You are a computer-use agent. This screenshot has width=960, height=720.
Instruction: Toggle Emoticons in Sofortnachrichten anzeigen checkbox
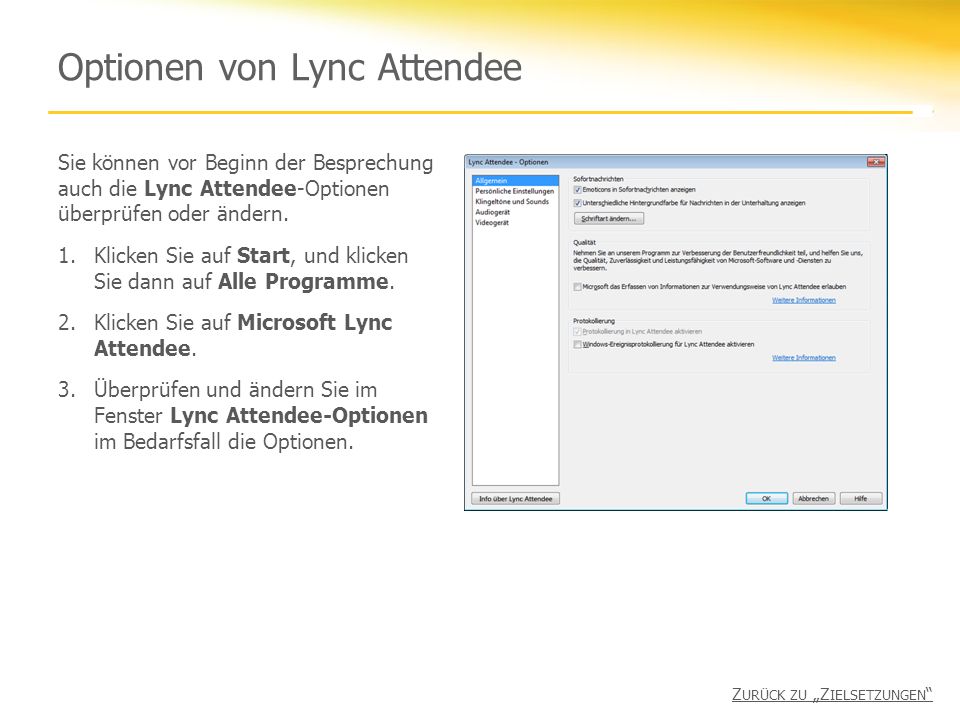point(577,190)
